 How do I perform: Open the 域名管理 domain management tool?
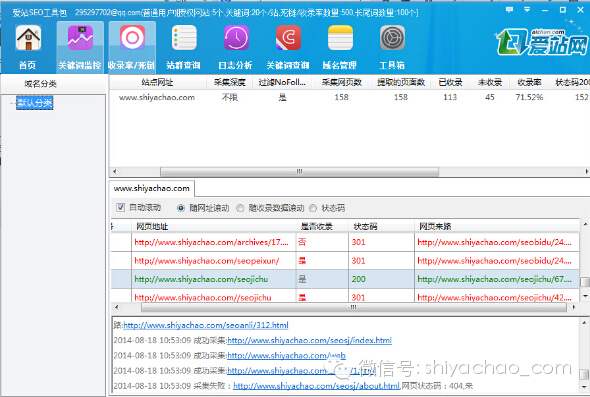click(x=340, y=47)
